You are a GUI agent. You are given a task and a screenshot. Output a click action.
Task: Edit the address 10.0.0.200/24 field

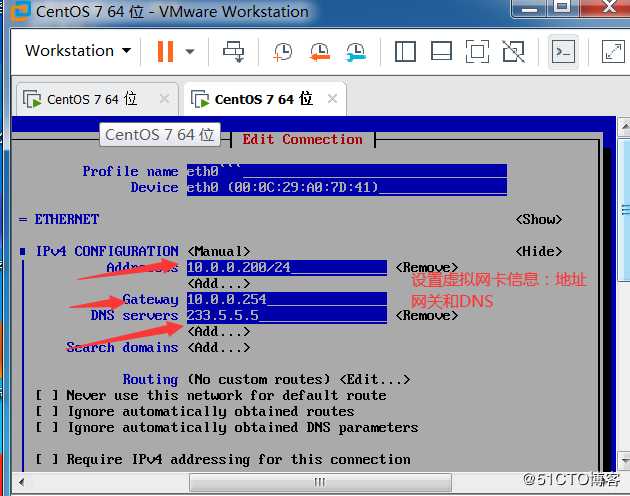pyautogui.click(x=287, y=267)
